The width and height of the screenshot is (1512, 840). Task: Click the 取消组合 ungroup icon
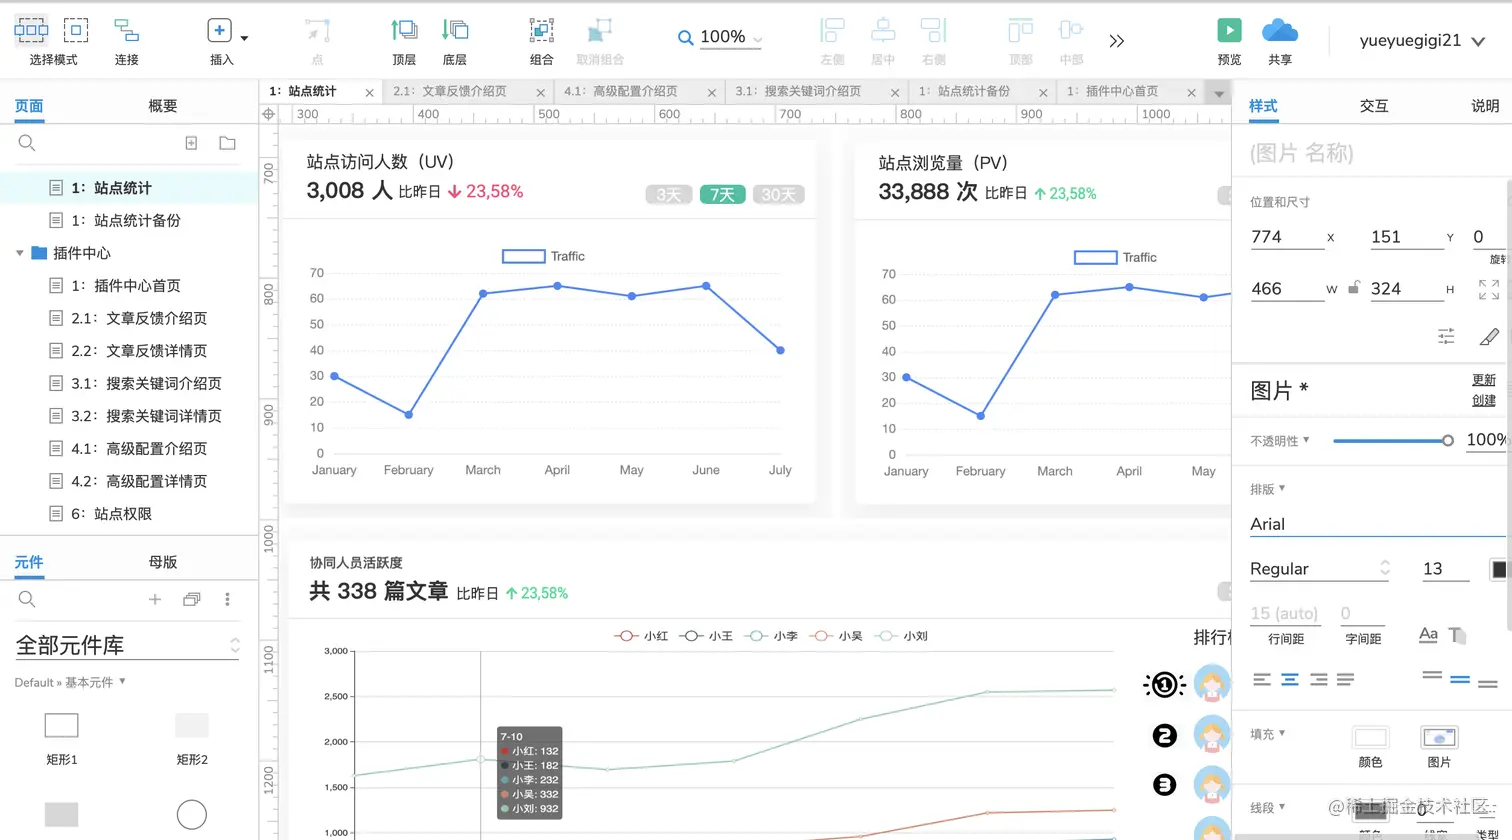(x=600, y=30)
